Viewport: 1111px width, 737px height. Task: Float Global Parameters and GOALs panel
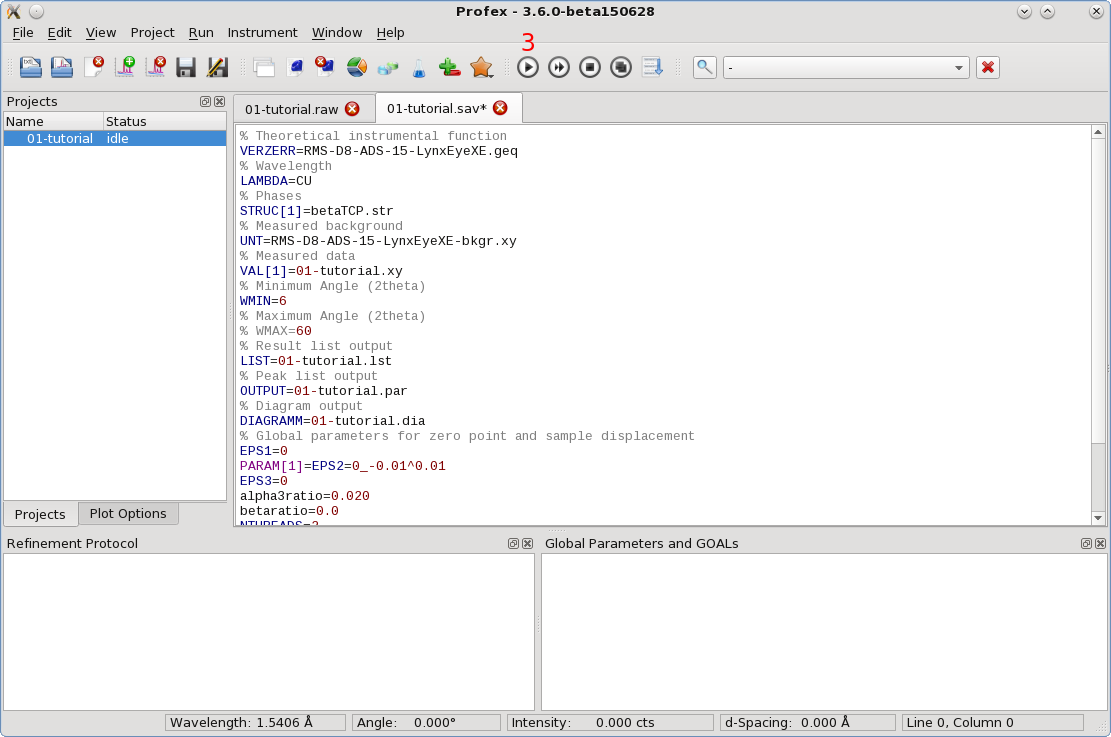click(x=1086, y=544)
